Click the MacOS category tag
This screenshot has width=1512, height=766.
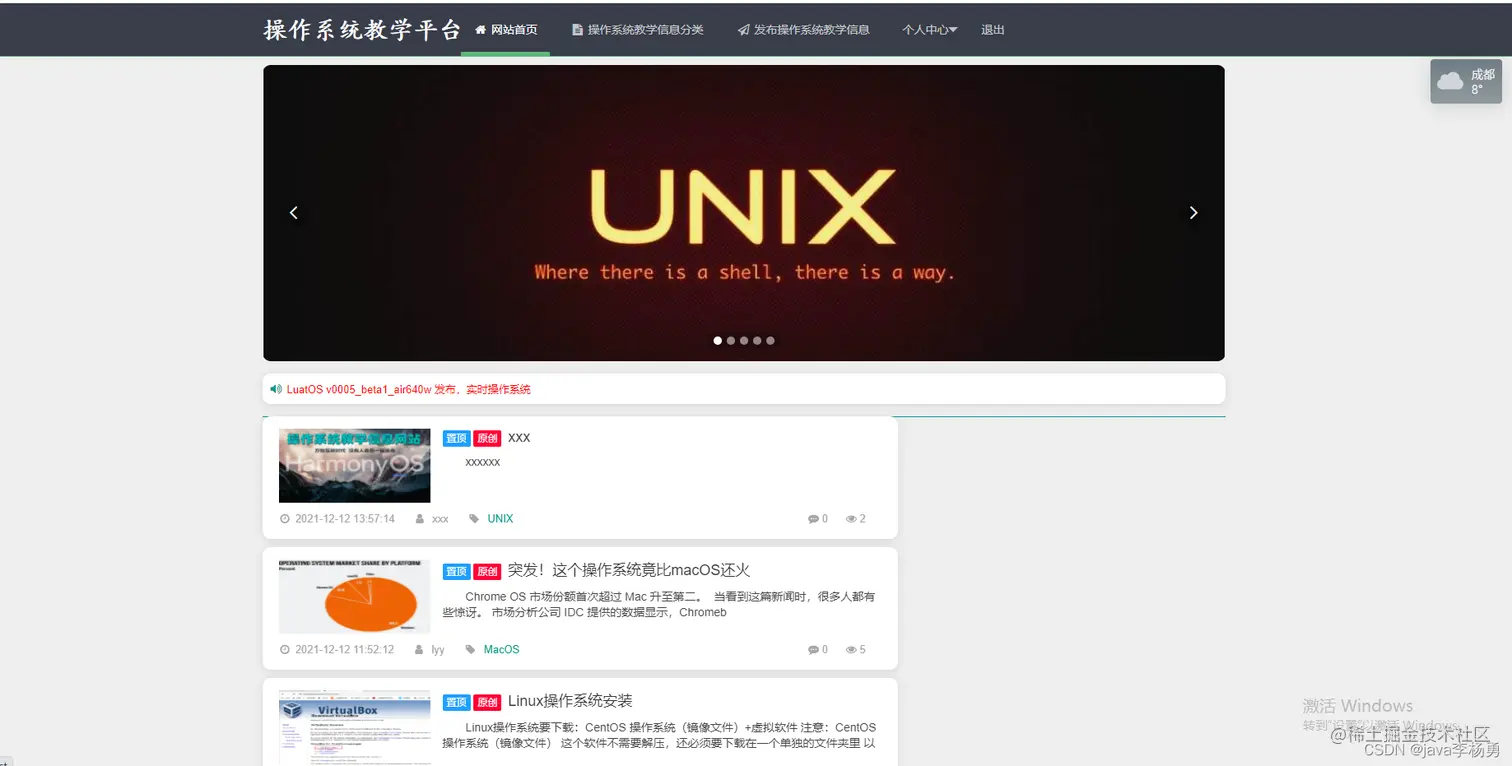501,650
